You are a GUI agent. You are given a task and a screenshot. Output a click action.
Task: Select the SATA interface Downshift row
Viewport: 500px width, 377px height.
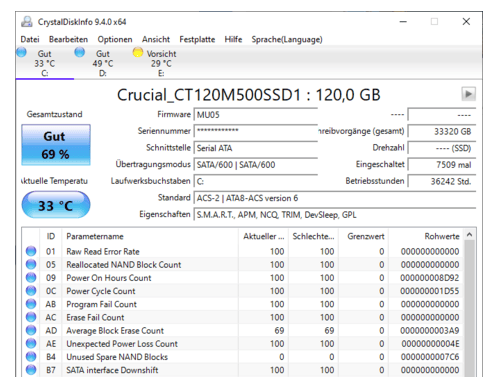tap(243, 370)
